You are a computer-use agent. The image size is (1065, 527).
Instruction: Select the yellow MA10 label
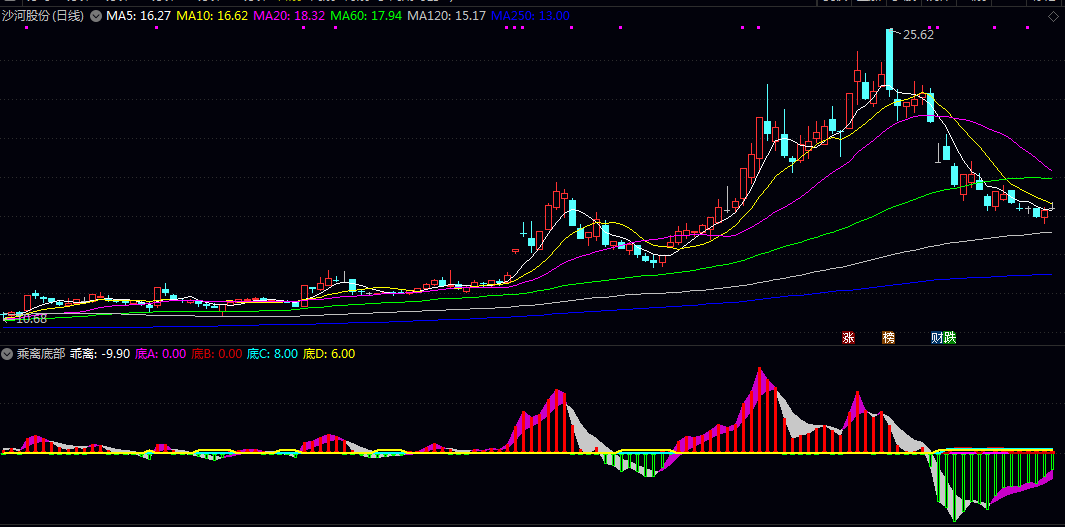tap(212, 17)
